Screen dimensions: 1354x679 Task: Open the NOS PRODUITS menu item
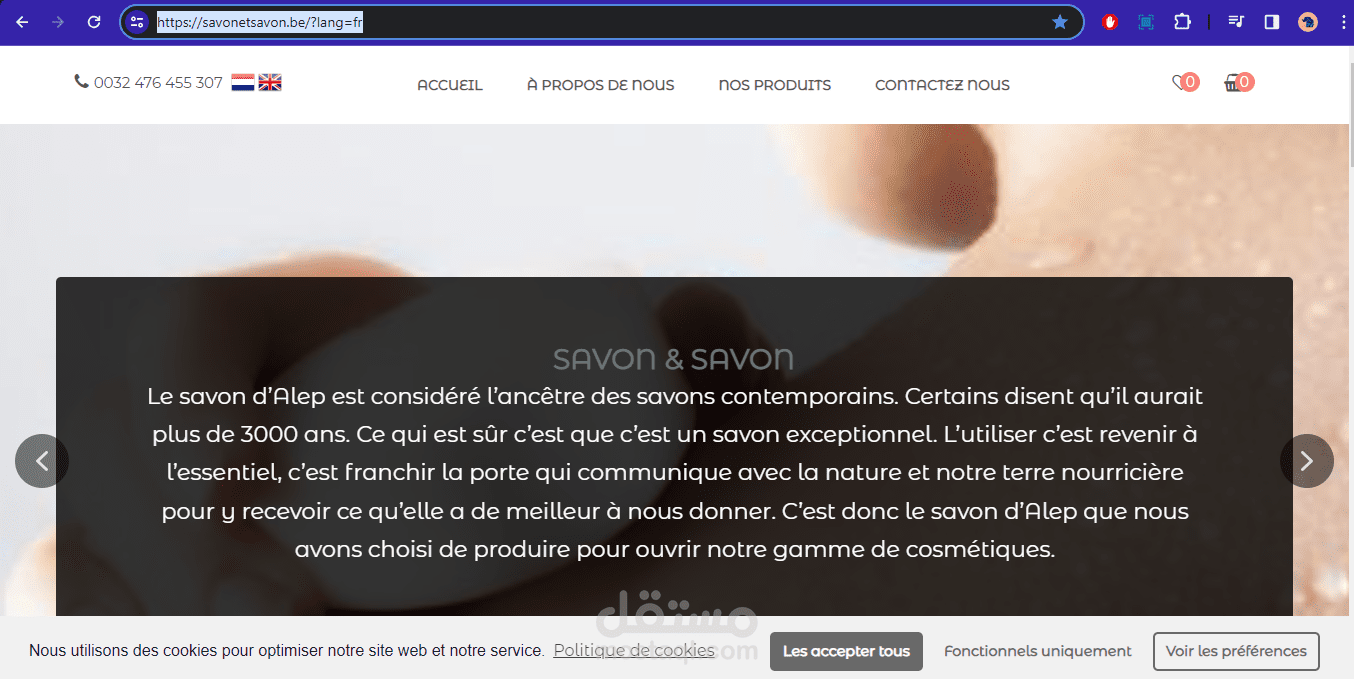click(x=775, y=85)
